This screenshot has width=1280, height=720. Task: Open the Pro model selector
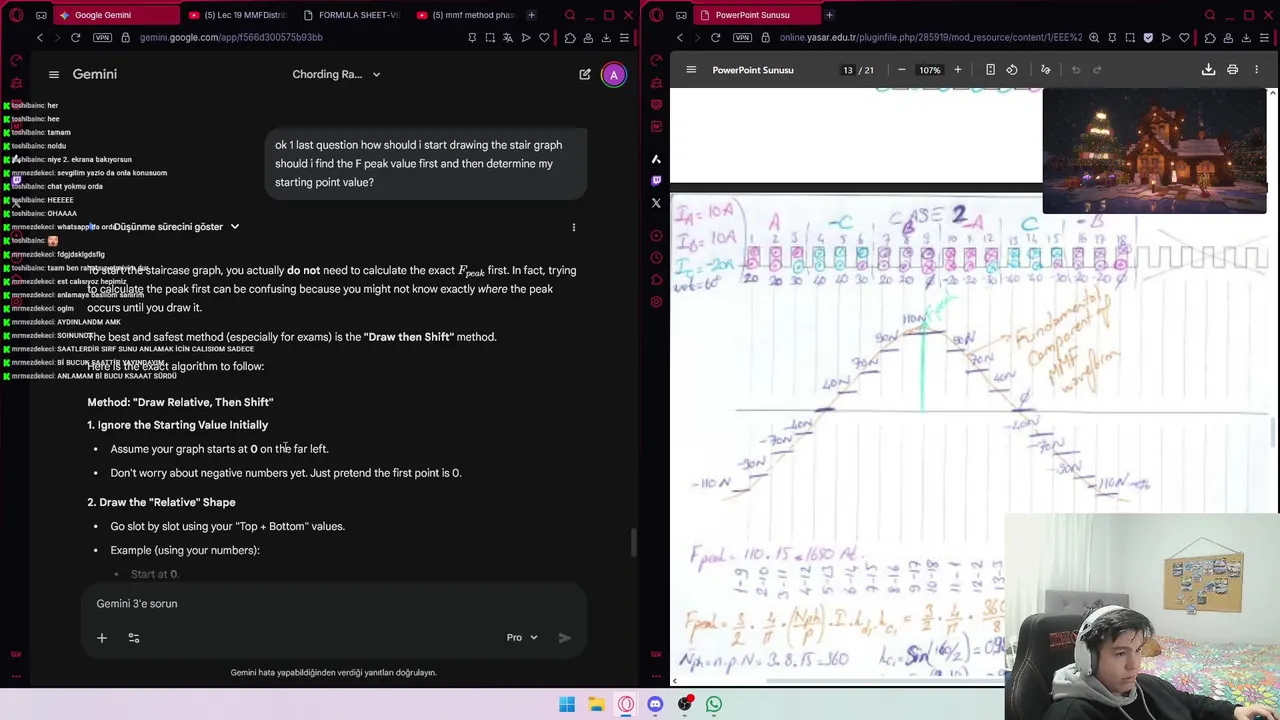coord(522,637)
